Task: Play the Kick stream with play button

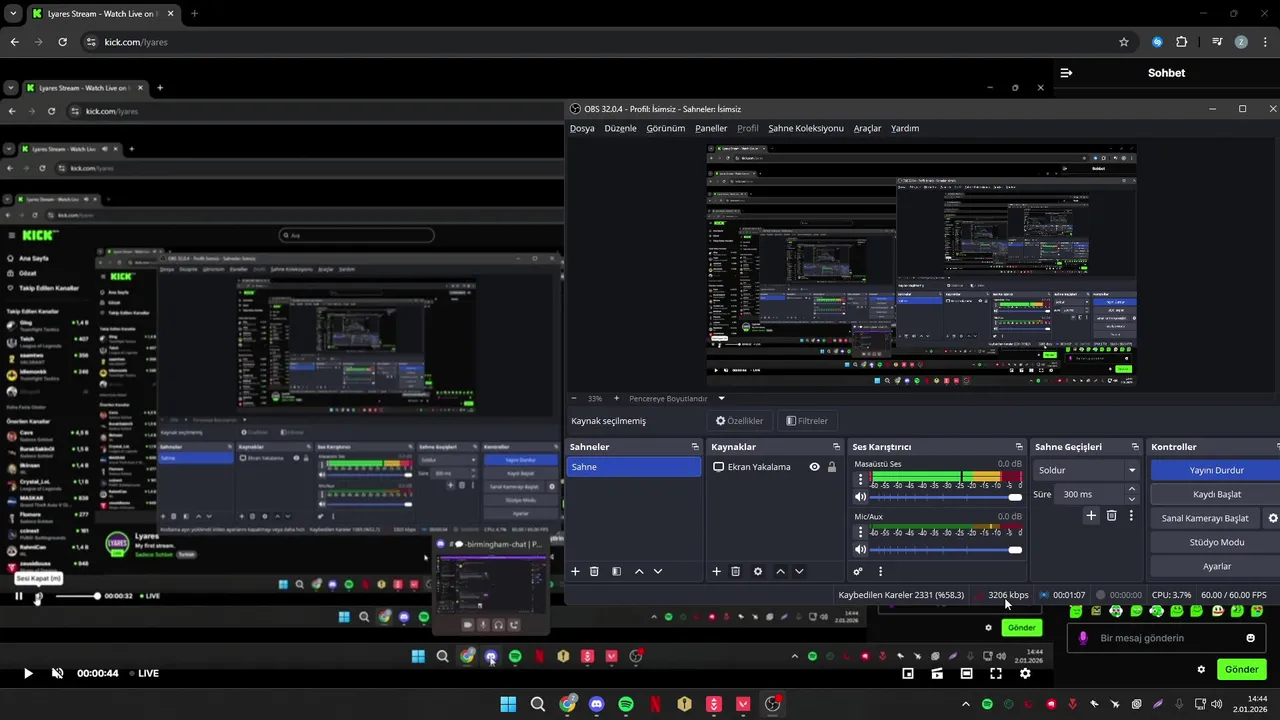Action: [28, 673]
